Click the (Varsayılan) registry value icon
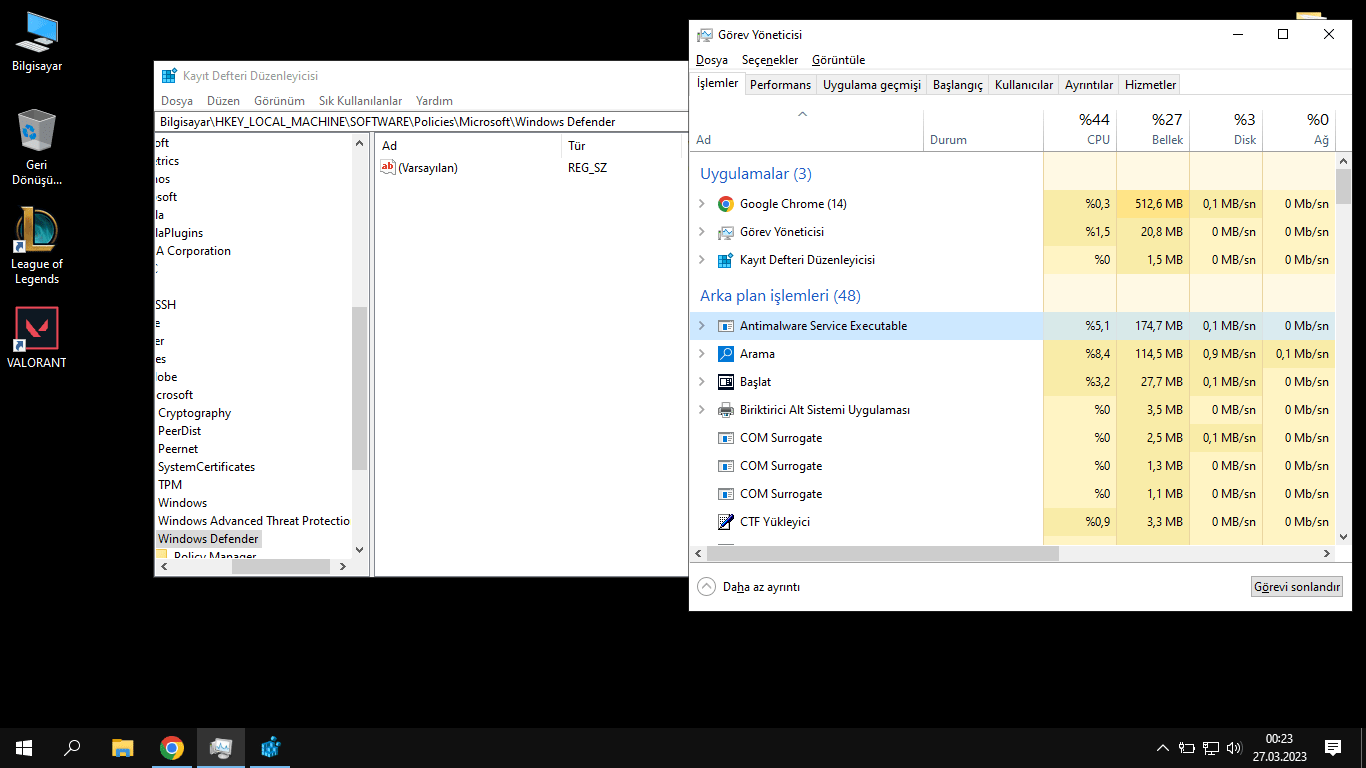Screen dimensions: 1366x768 point(388,168)
